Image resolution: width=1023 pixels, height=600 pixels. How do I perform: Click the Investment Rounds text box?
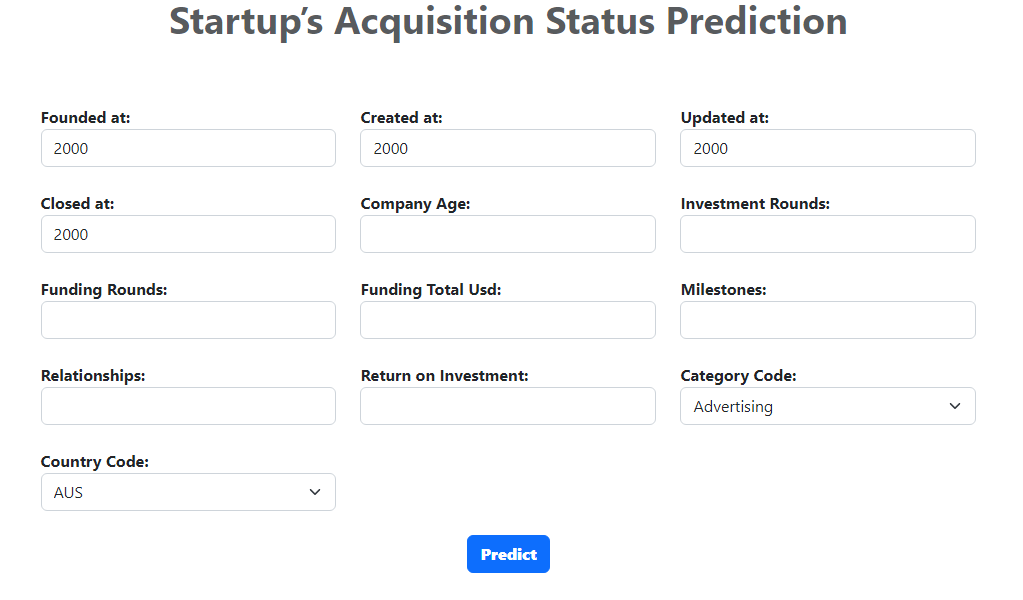828,234
